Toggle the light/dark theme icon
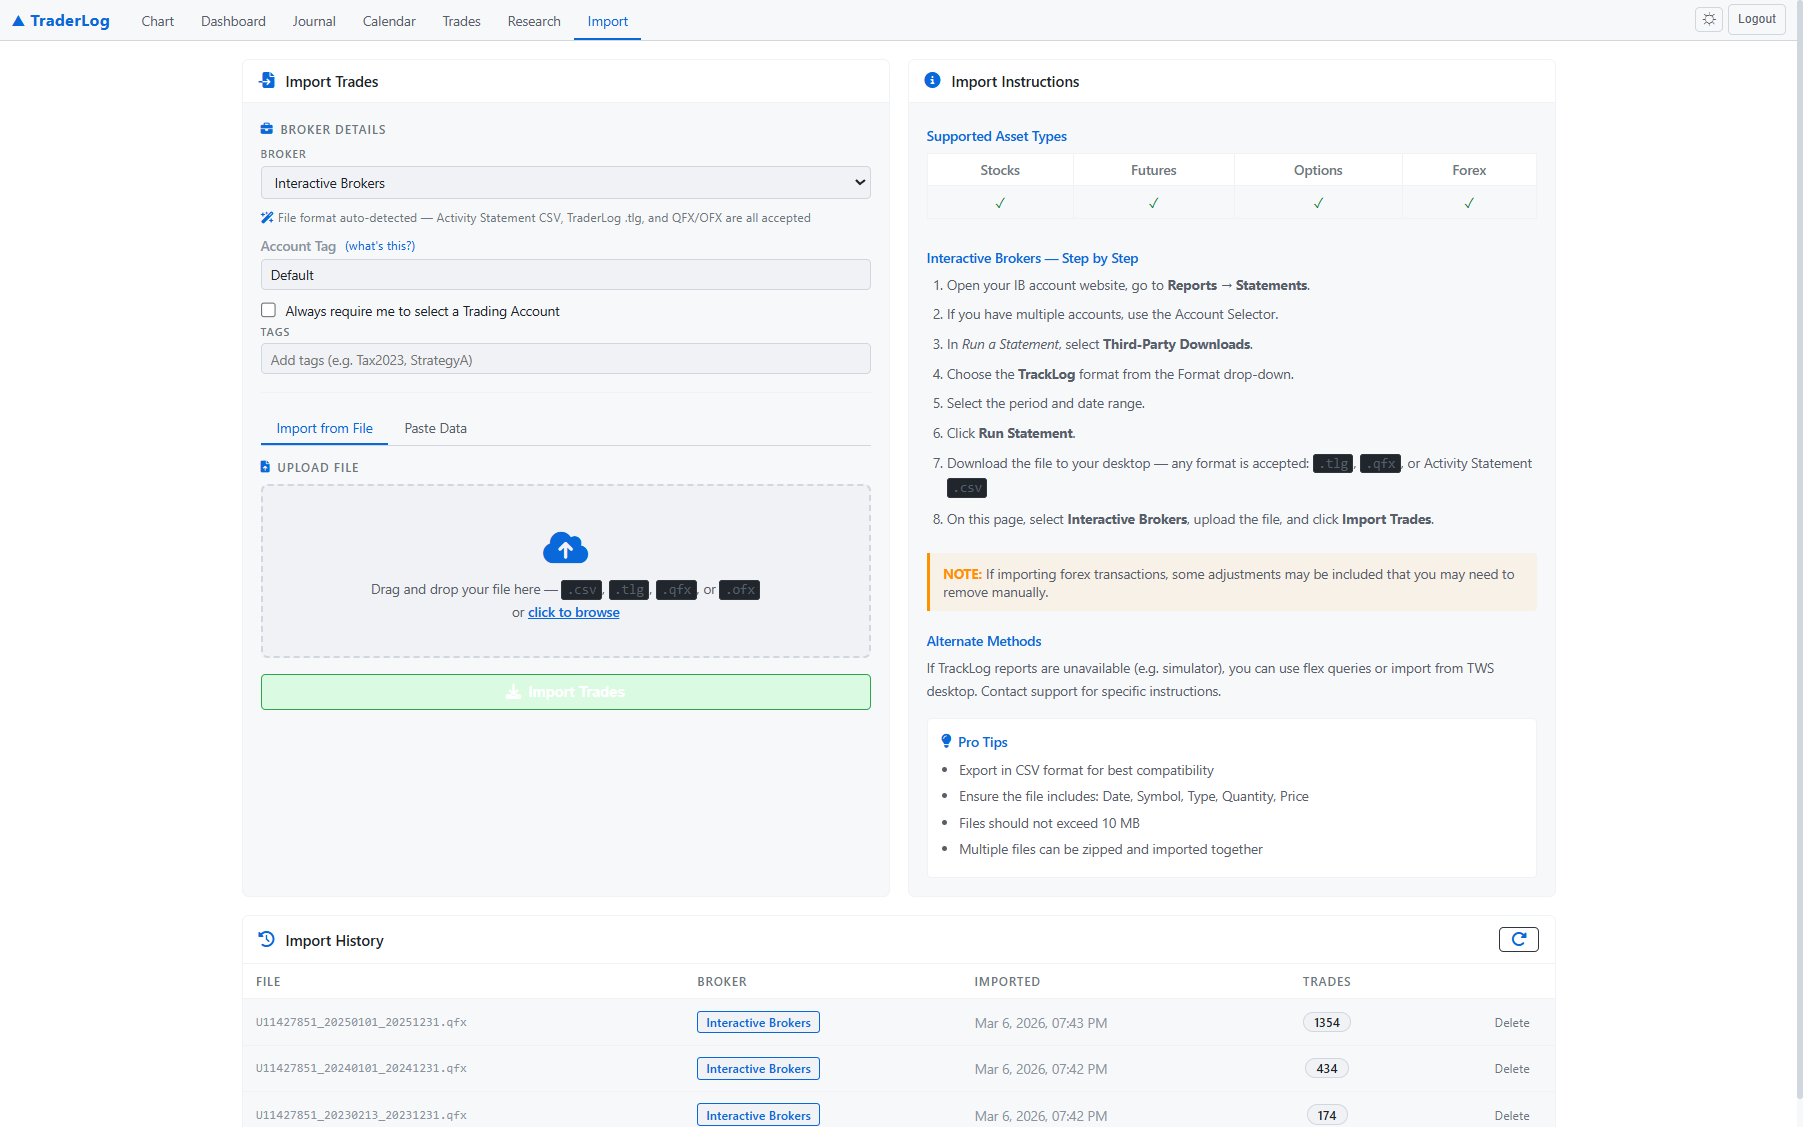Screen dimensions: 1803x1127 click(x=1709, y=19)
